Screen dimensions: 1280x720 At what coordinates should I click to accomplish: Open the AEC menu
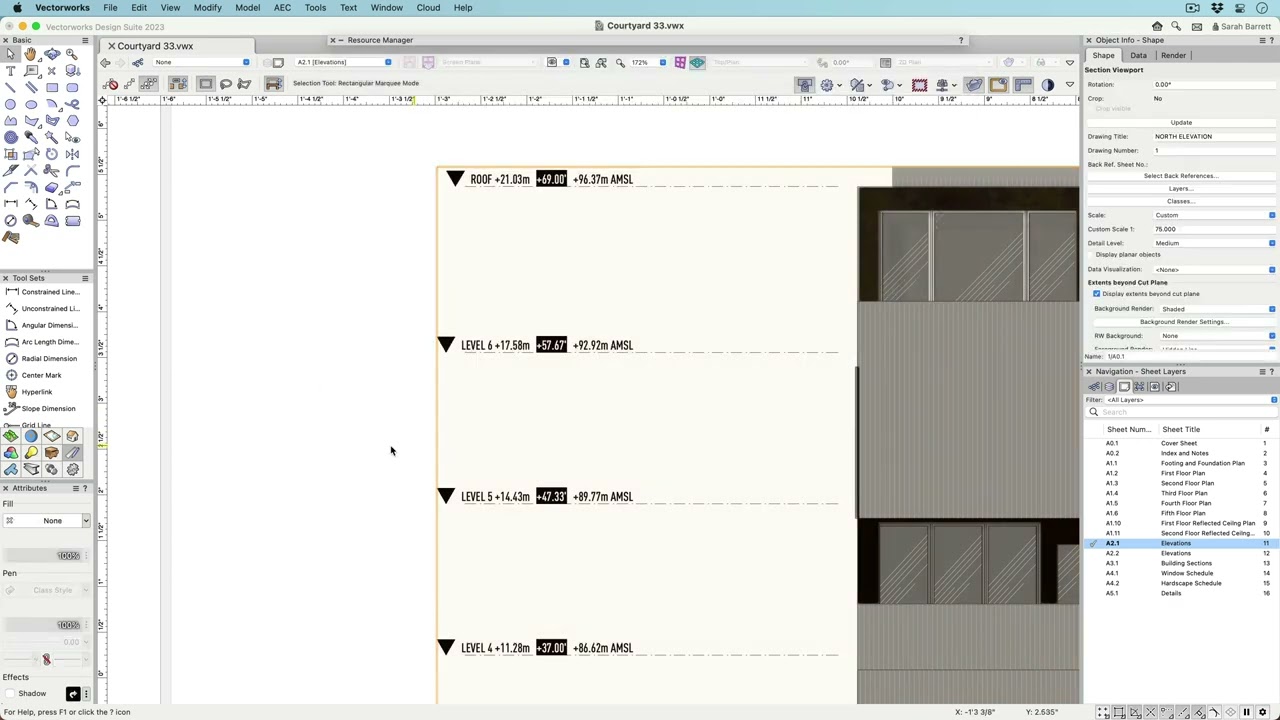tap(282, 7)
